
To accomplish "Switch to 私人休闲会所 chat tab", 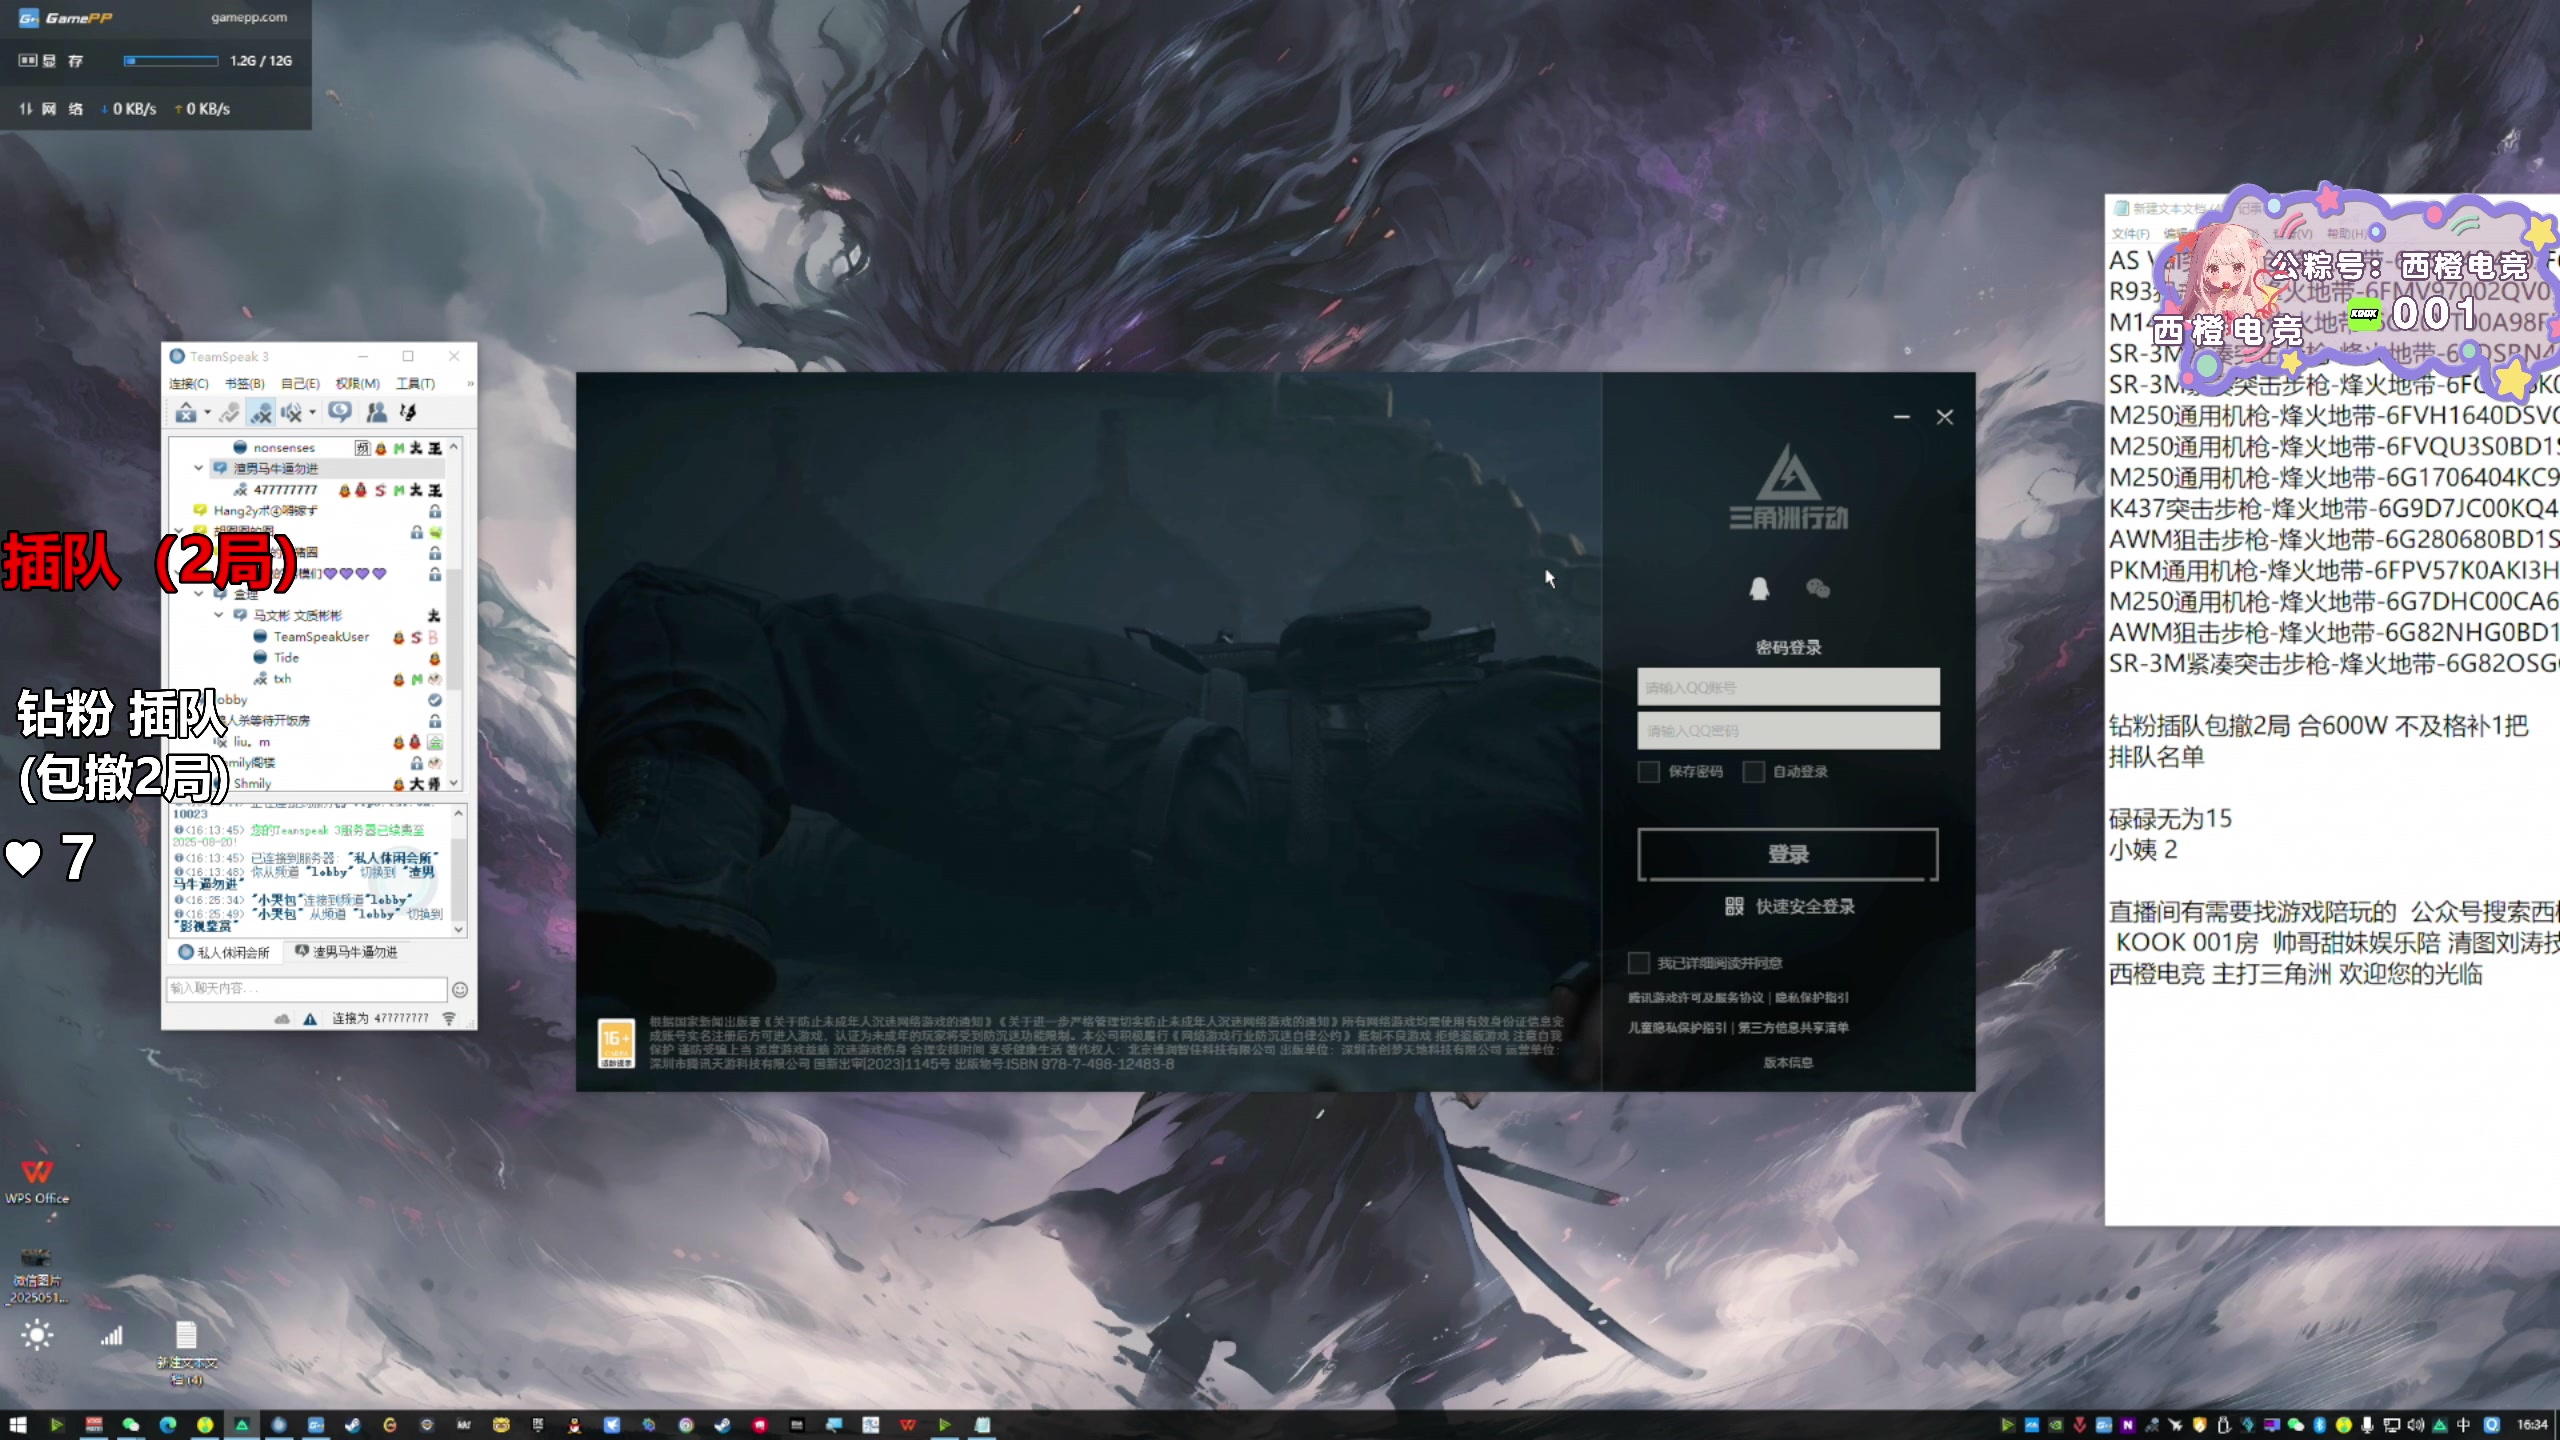I will 225,952.
